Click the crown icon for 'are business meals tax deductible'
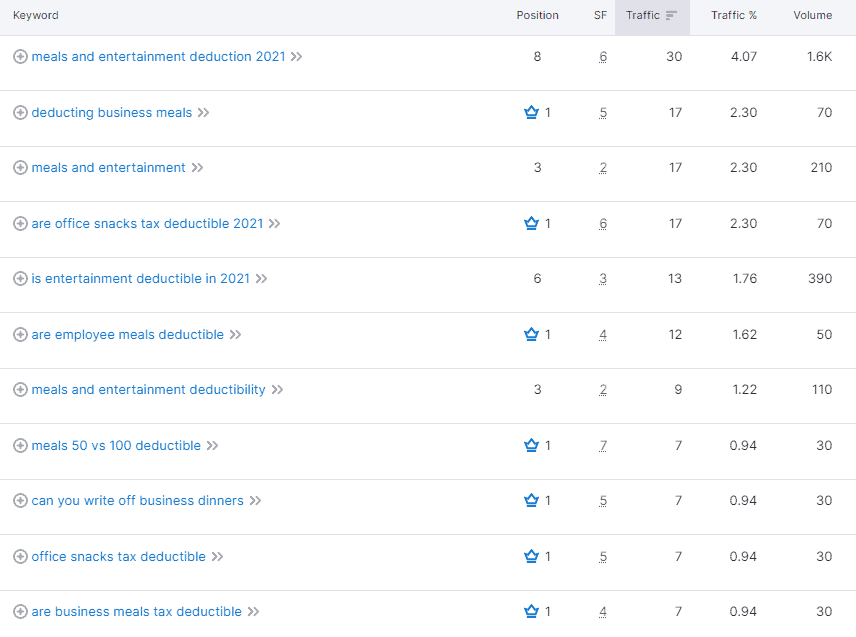Viewport: 856px width, 637px height. tap(531, 611)
